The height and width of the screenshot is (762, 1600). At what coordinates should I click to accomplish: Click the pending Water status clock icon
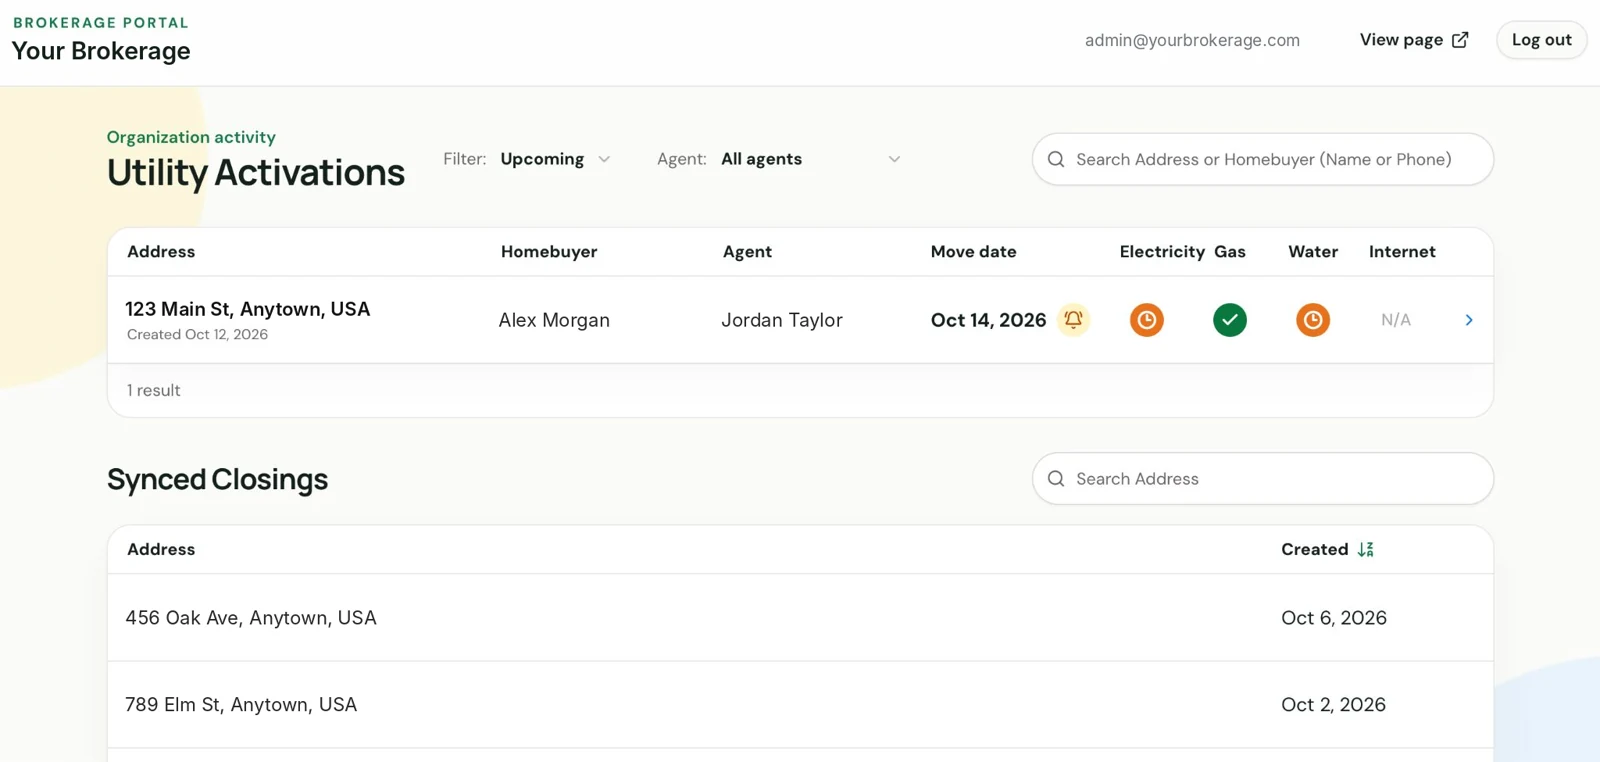pos(1313,320)
